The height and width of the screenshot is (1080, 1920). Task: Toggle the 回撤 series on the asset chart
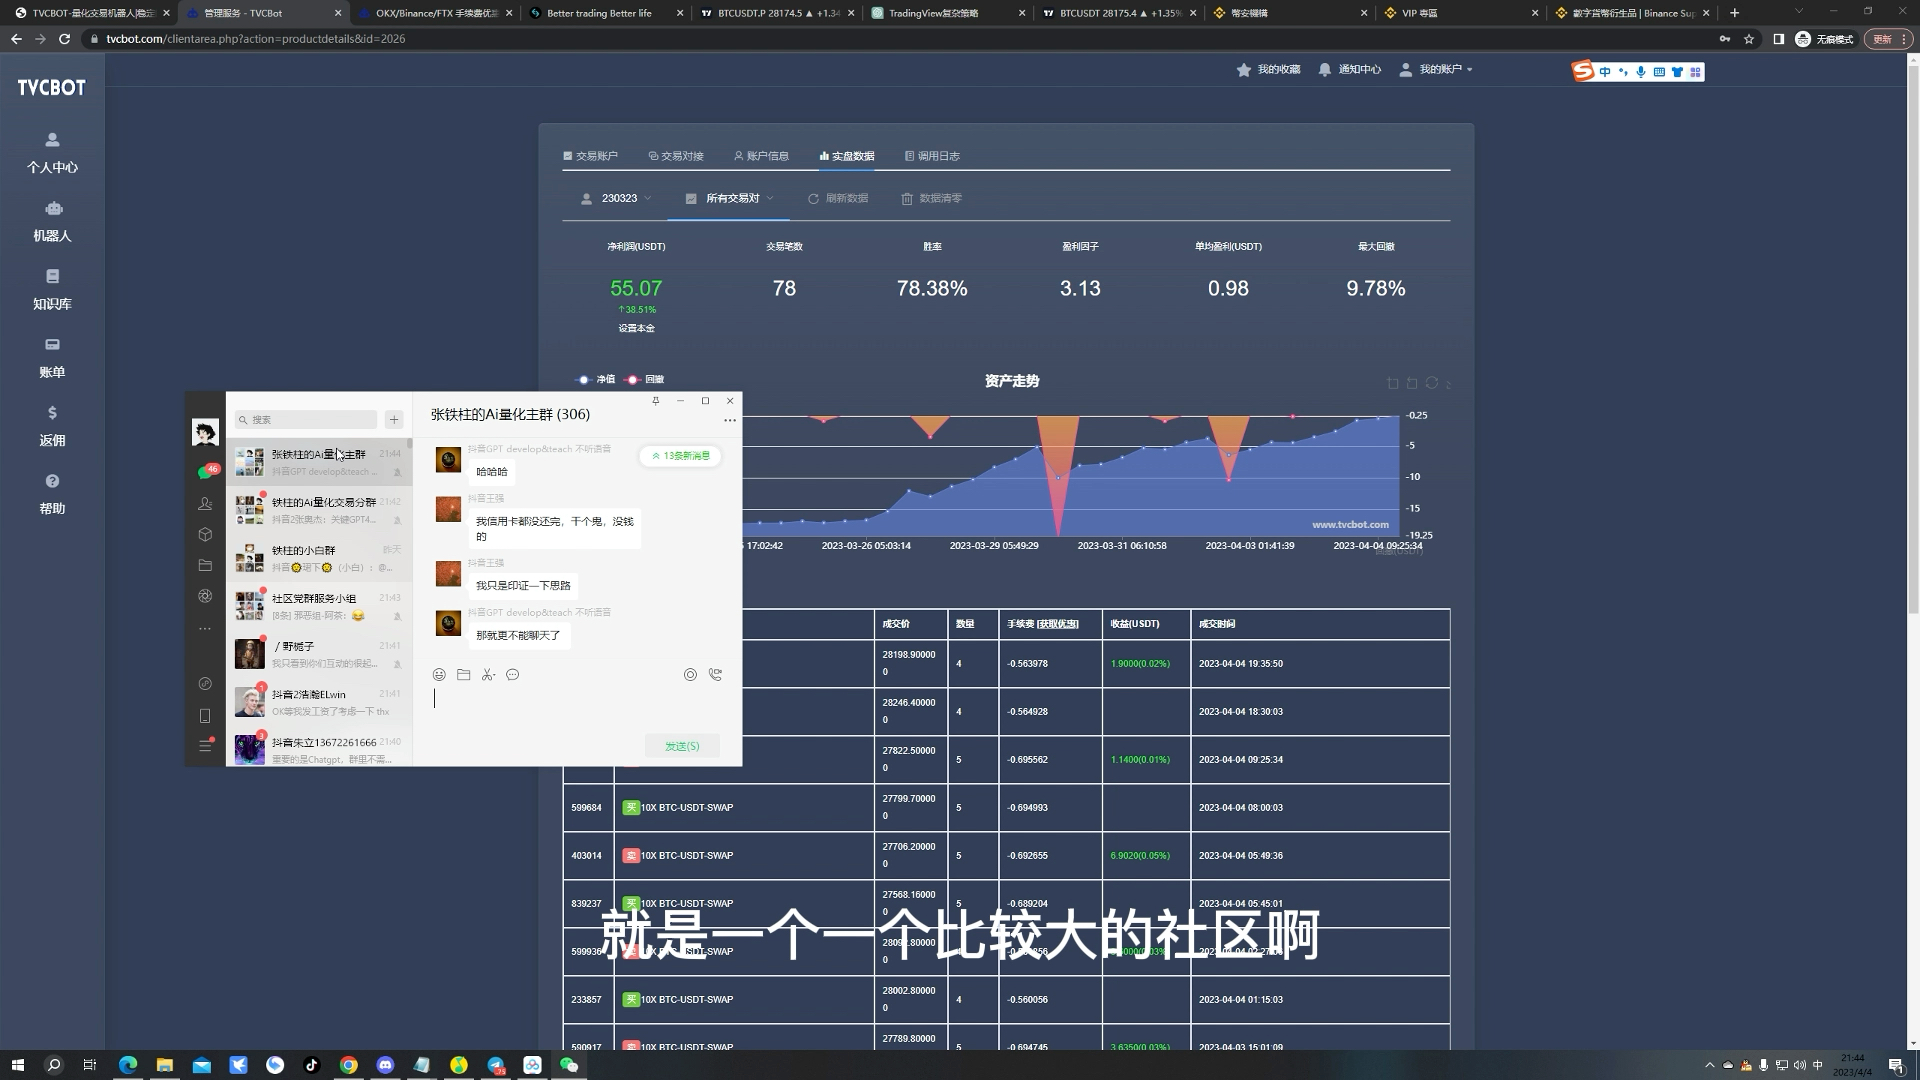(649, 380)
